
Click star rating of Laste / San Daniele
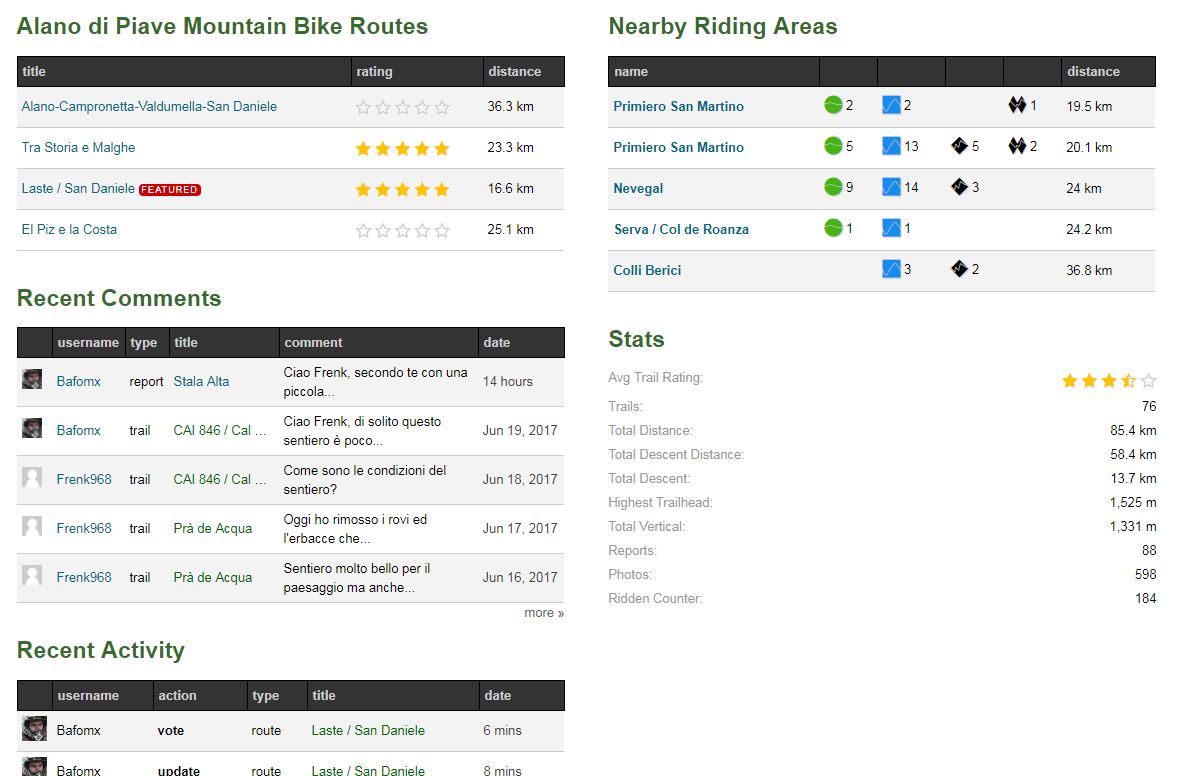(x=402, y=189)
